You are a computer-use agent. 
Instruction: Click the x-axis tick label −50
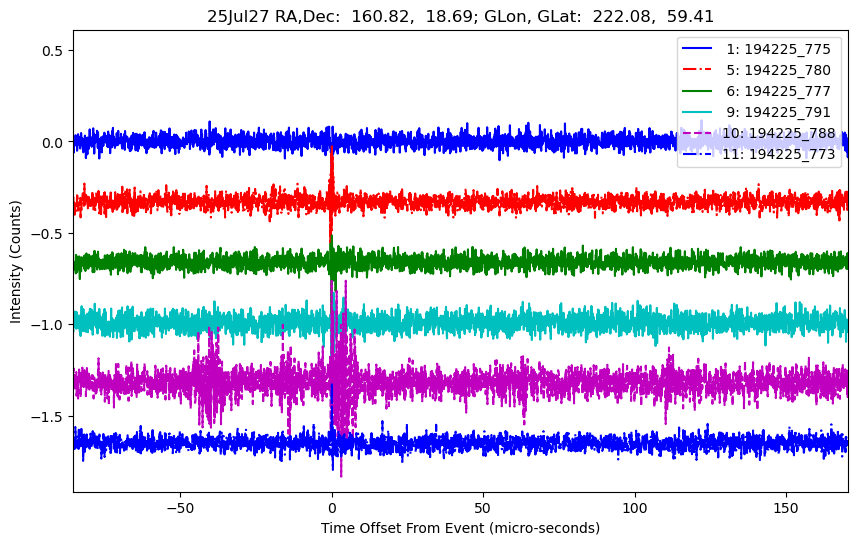point(180,508)
